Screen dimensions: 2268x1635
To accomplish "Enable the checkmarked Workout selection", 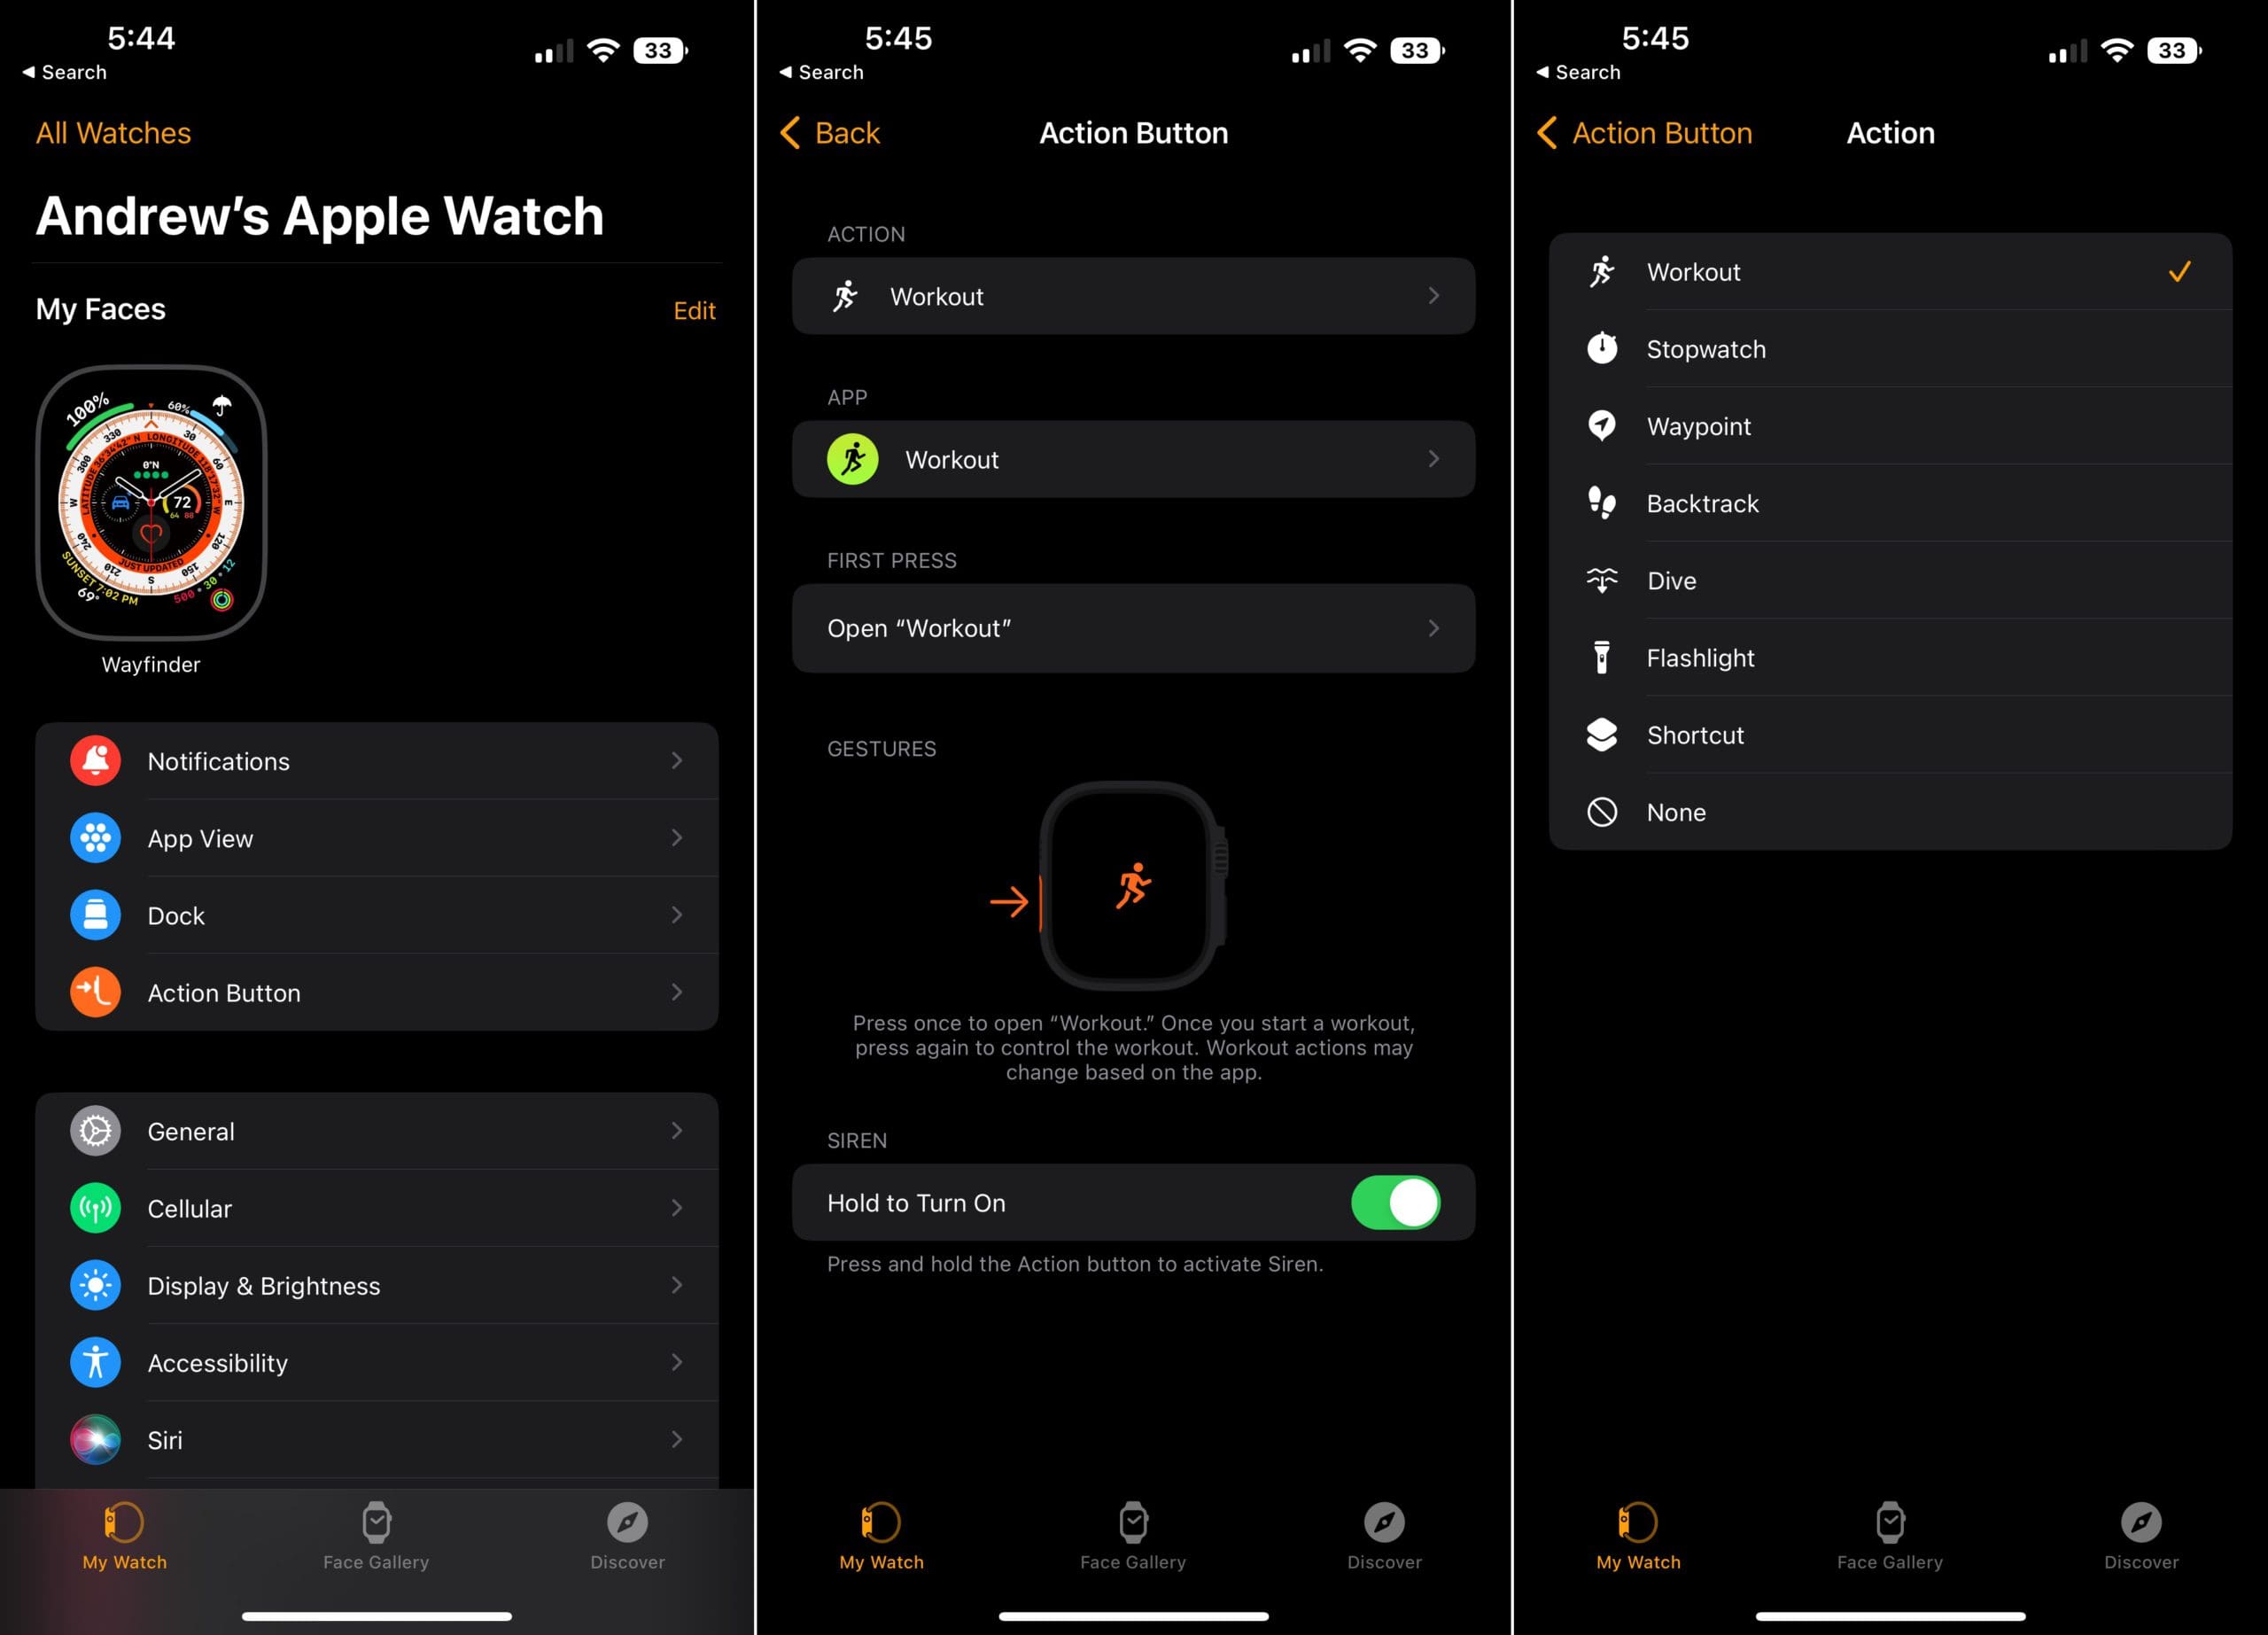I will coord(1890,271).
